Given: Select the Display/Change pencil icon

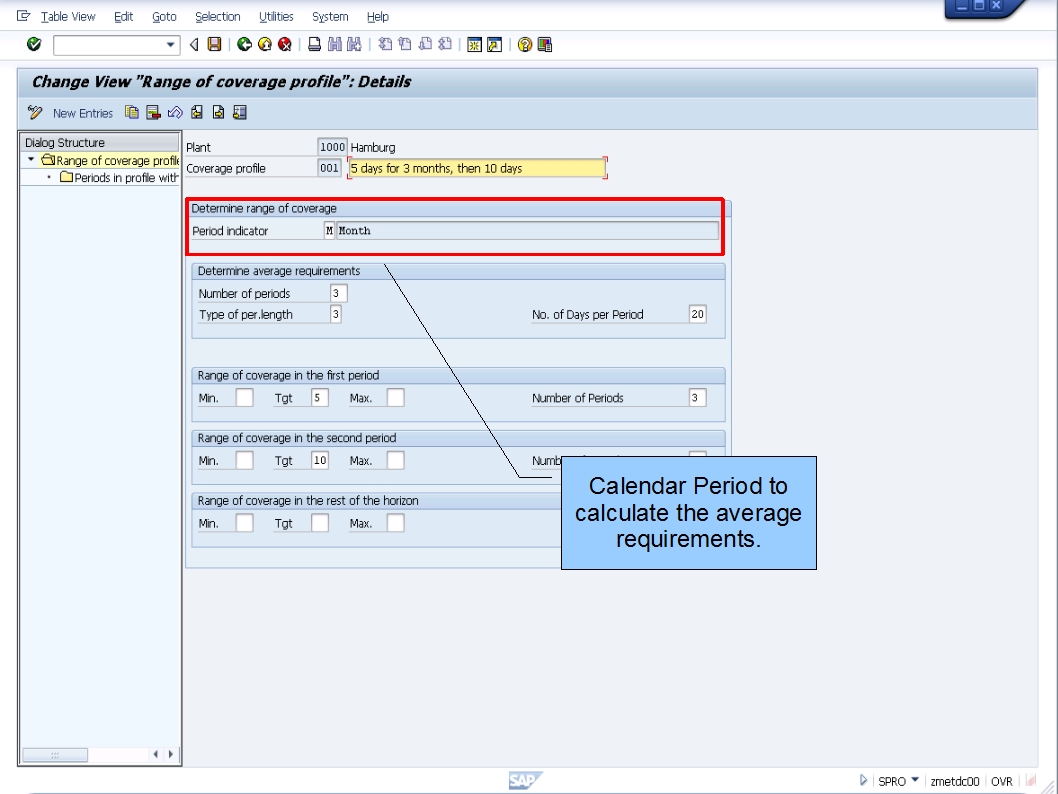Looking at the screenshot, I should pos(34,112).
